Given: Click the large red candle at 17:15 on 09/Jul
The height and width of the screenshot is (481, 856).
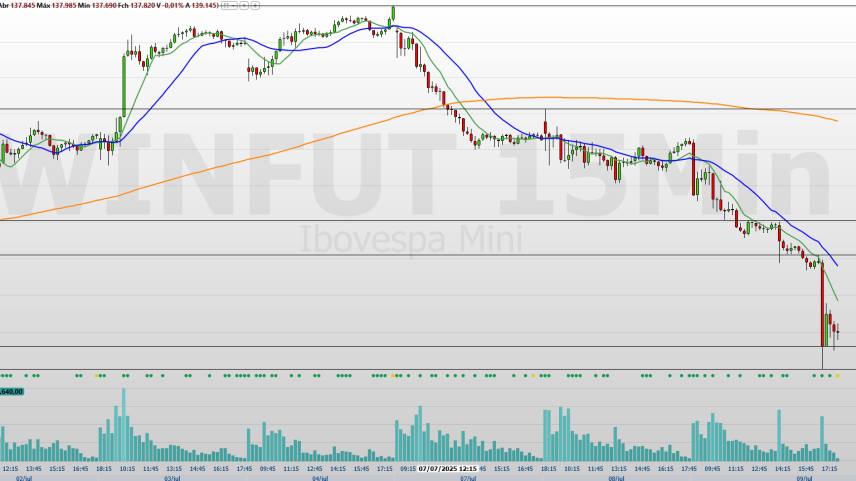Looking at the screenshot, I should tap(822, 305).
